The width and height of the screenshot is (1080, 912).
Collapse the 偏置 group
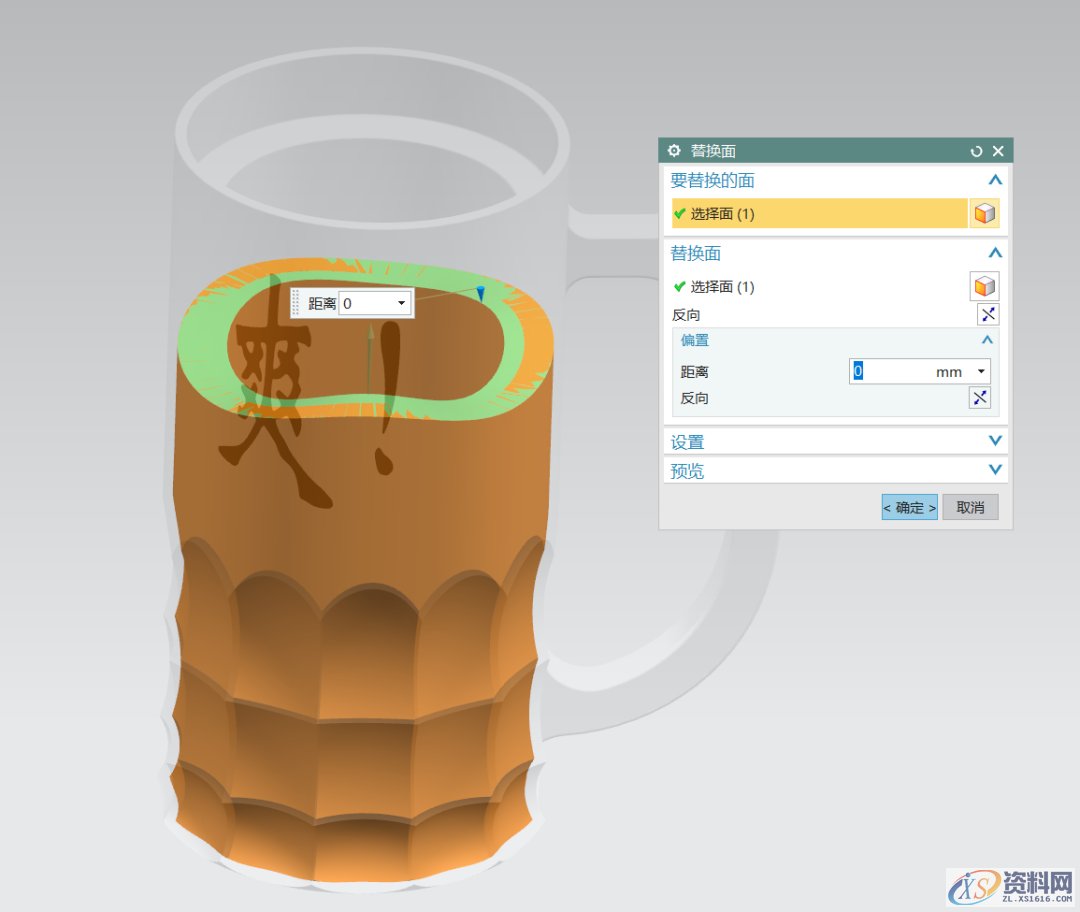pos(987,341)
